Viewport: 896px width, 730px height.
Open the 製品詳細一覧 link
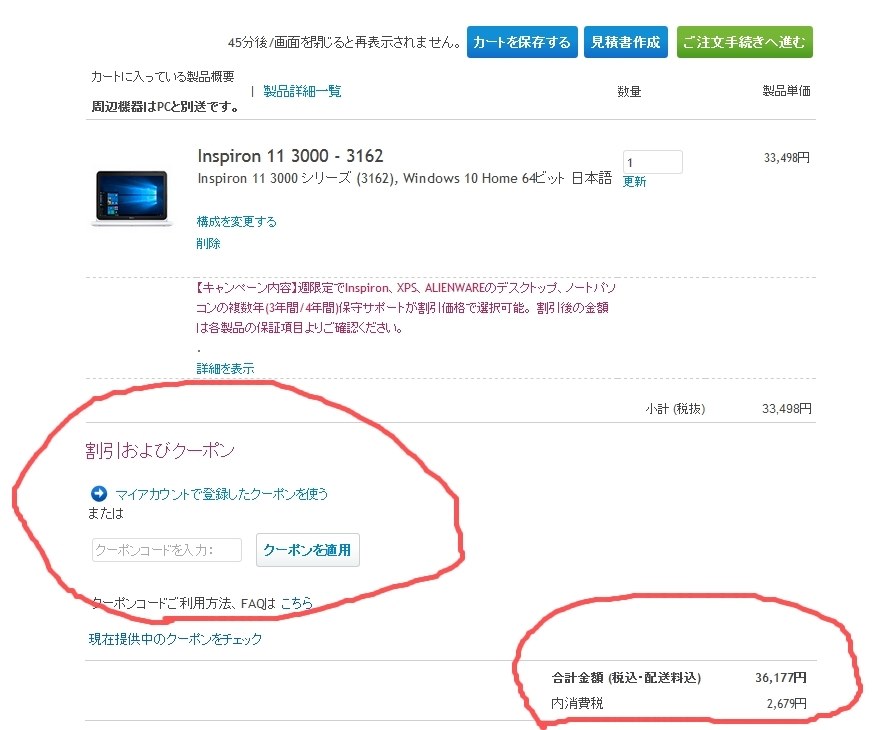[x=302, y=91]
